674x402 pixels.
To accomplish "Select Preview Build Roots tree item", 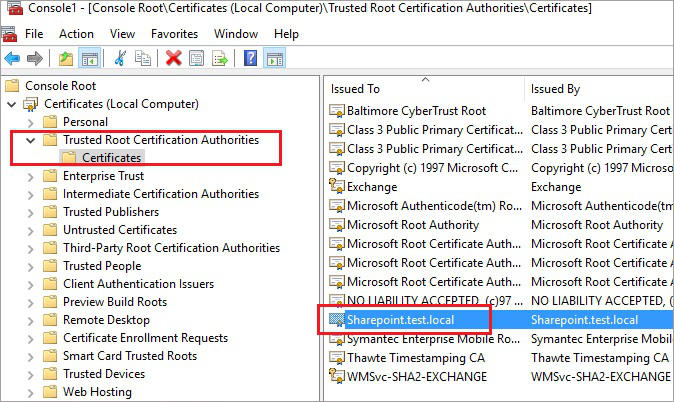I will click(x=115, y=302).
